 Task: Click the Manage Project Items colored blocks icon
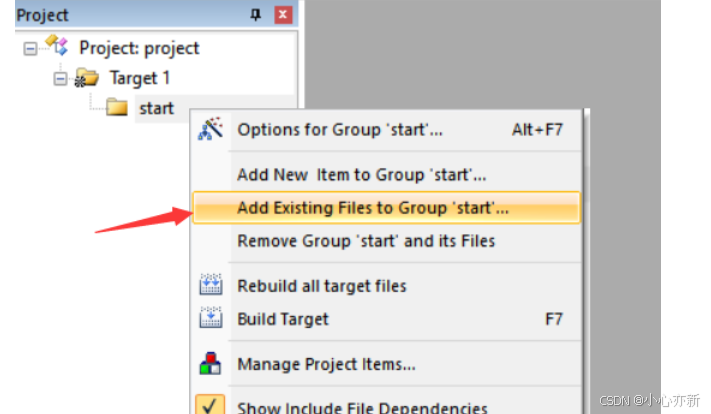click(x=210, y=363)
